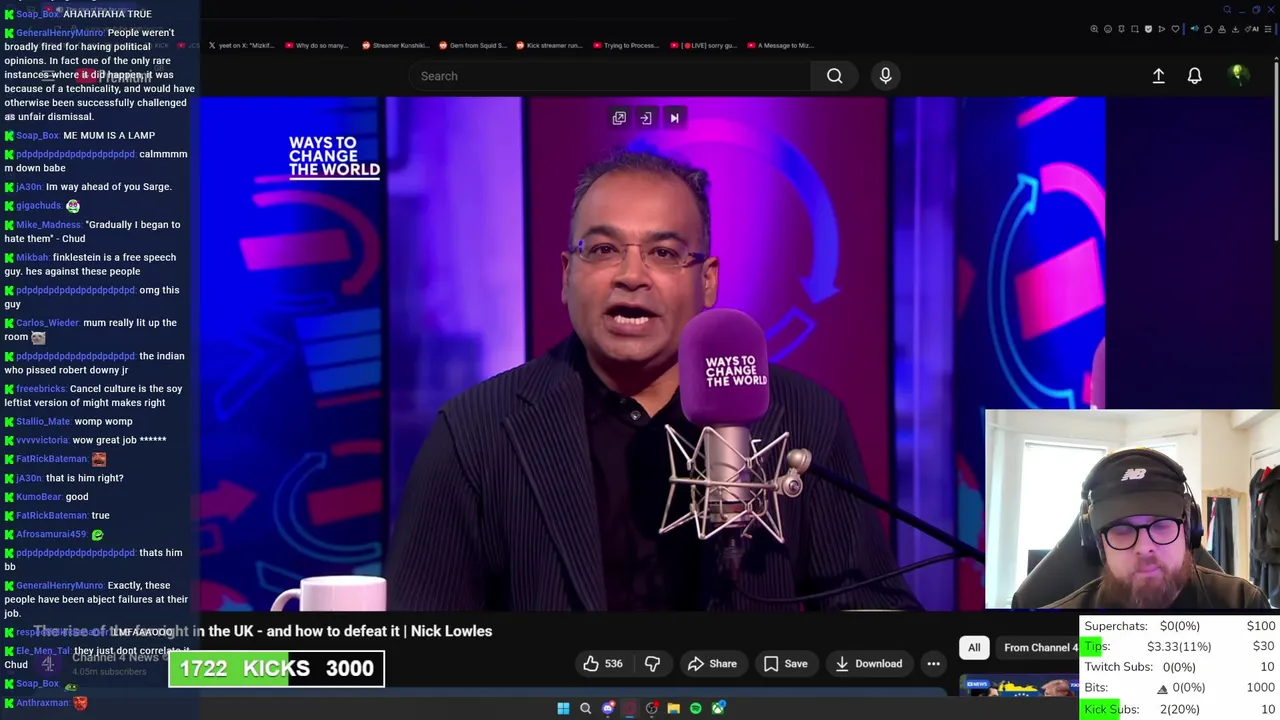Screen dimensions: 1280x720
Task: Switch to the 'Kick streamer run...' tab
Action: click(549, 45)
